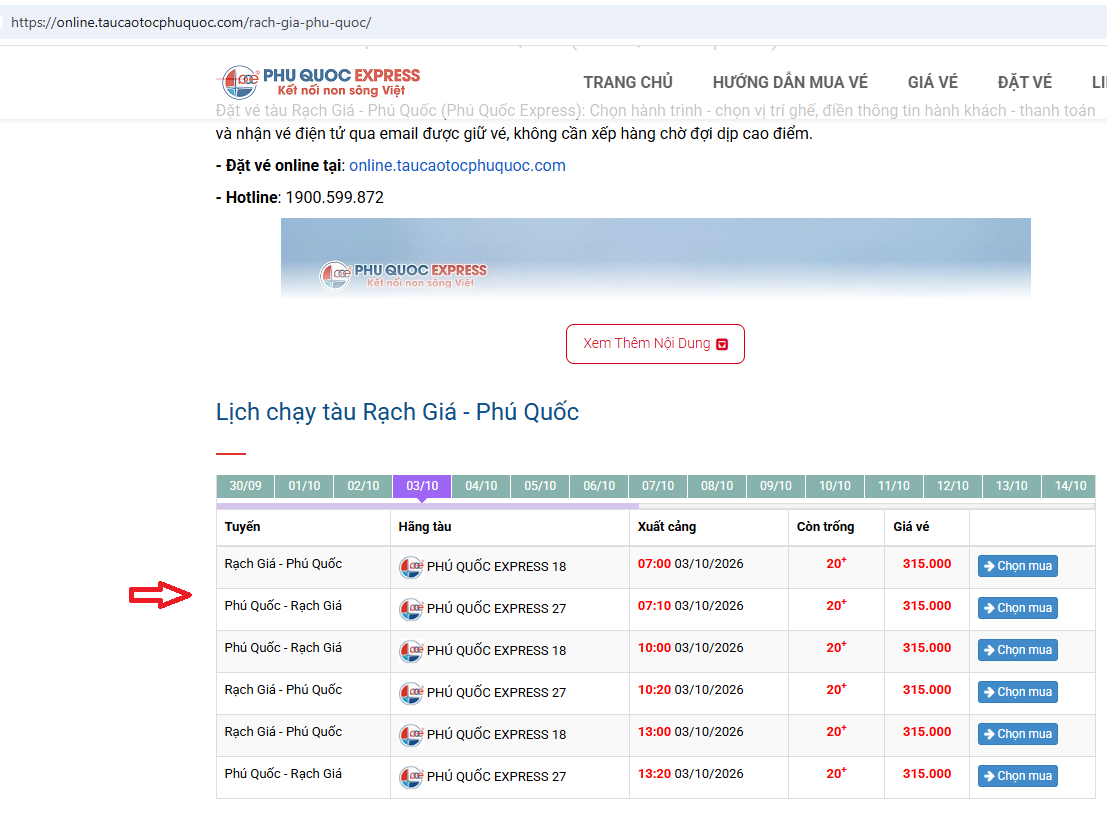Switch to the 04/10 date tab

point(481,486)
